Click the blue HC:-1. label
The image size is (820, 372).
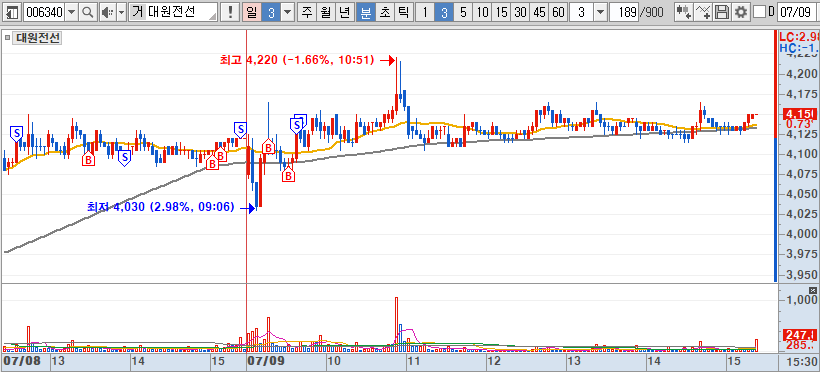798,48
